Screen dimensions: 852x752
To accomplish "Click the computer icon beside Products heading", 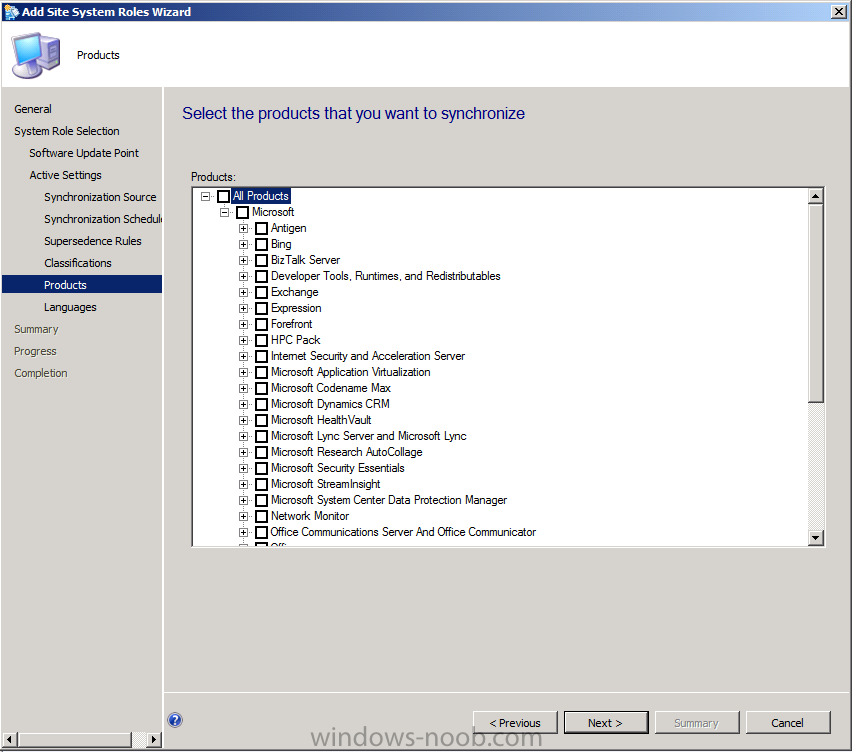I will pyautogui.click(x=35, y=55).
